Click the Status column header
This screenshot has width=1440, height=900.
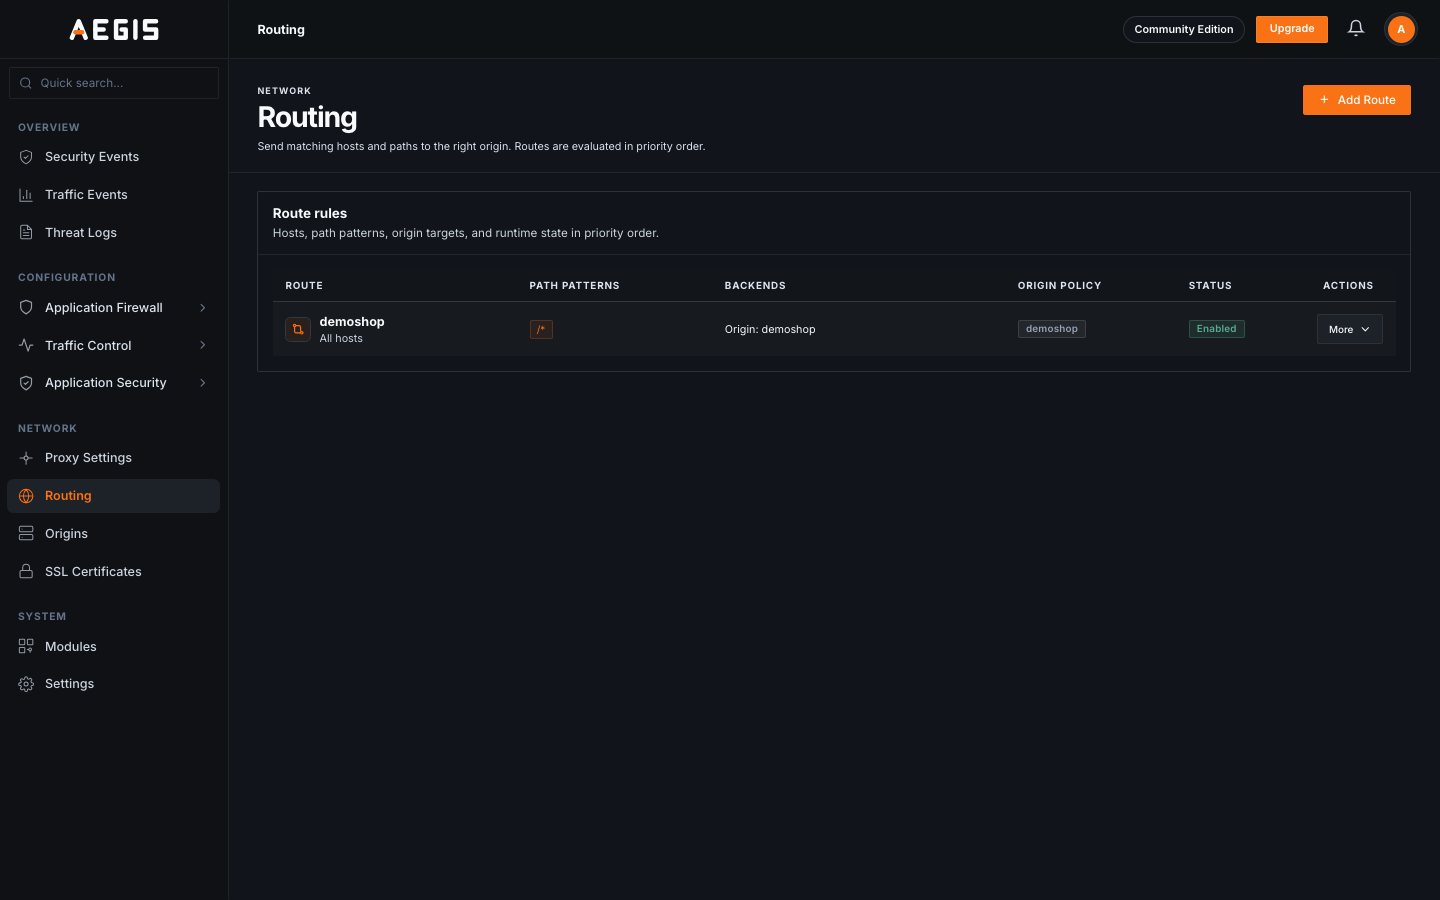point(1210,286)
